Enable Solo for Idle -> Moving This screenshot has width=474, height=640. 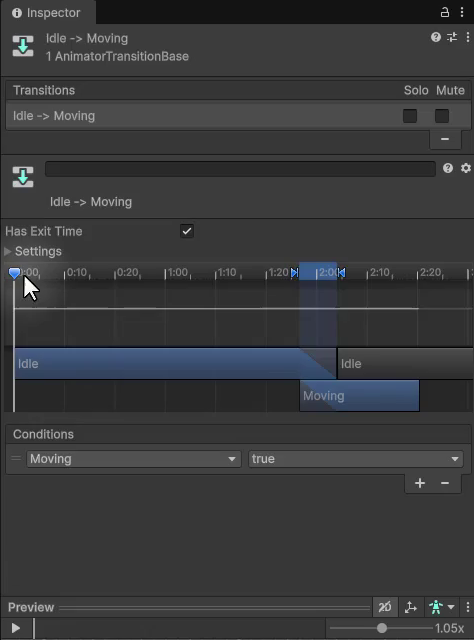[409, 116]
